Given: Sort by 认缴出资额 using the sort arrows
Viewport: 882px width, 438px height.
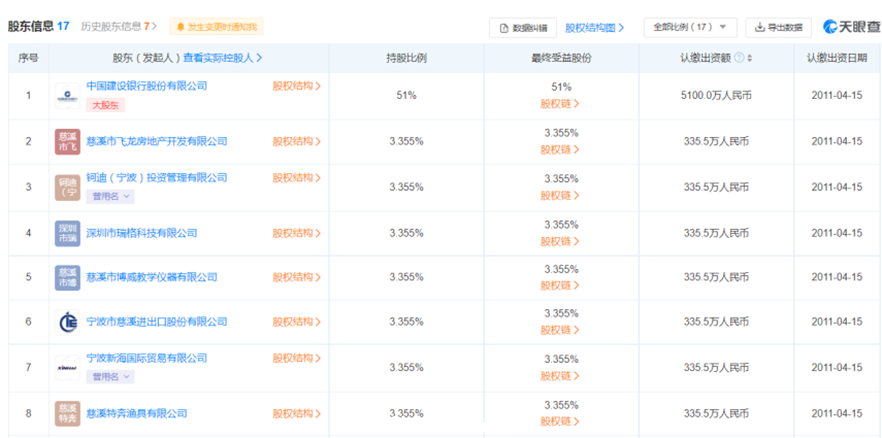Looking at the screenshot, I should 749,58.
